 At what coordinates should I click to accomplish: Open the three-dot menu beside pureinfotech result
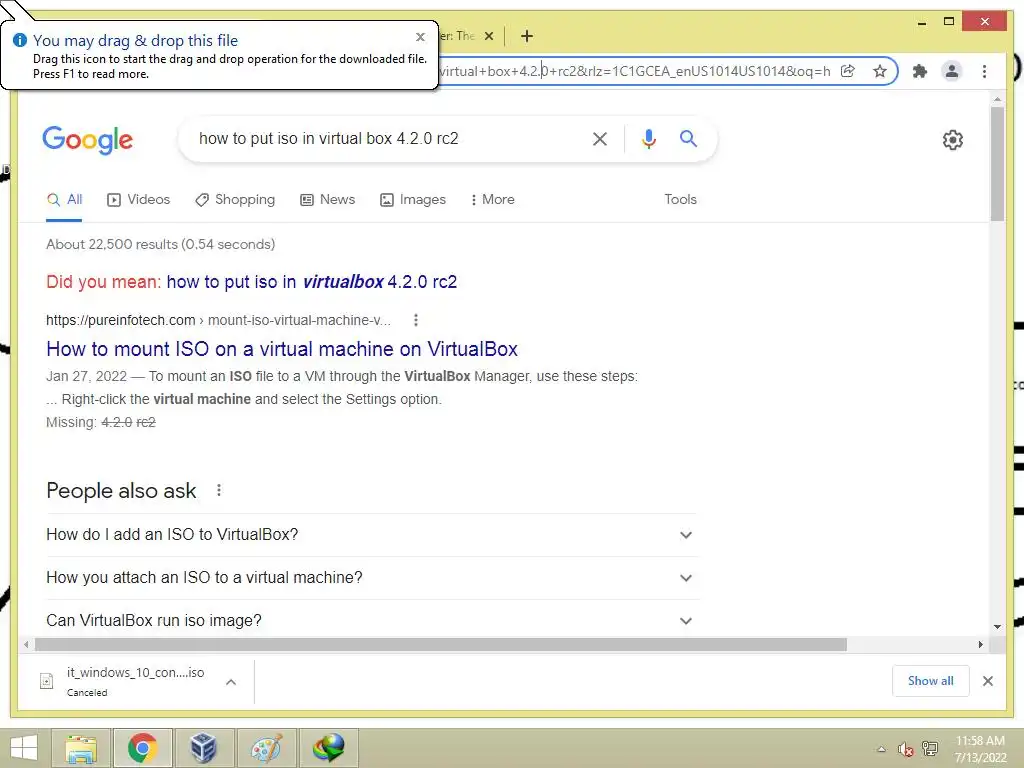click(416, 320)
